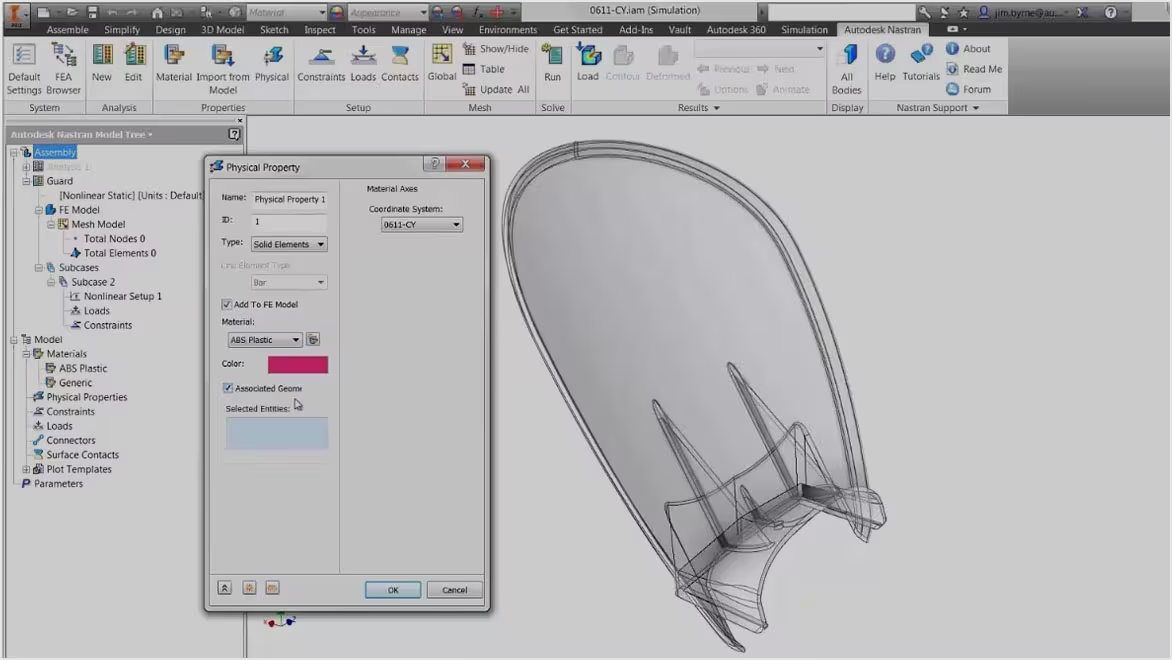Select Surface Contacts tree item

pyautogui.click(x=82, y=454)
